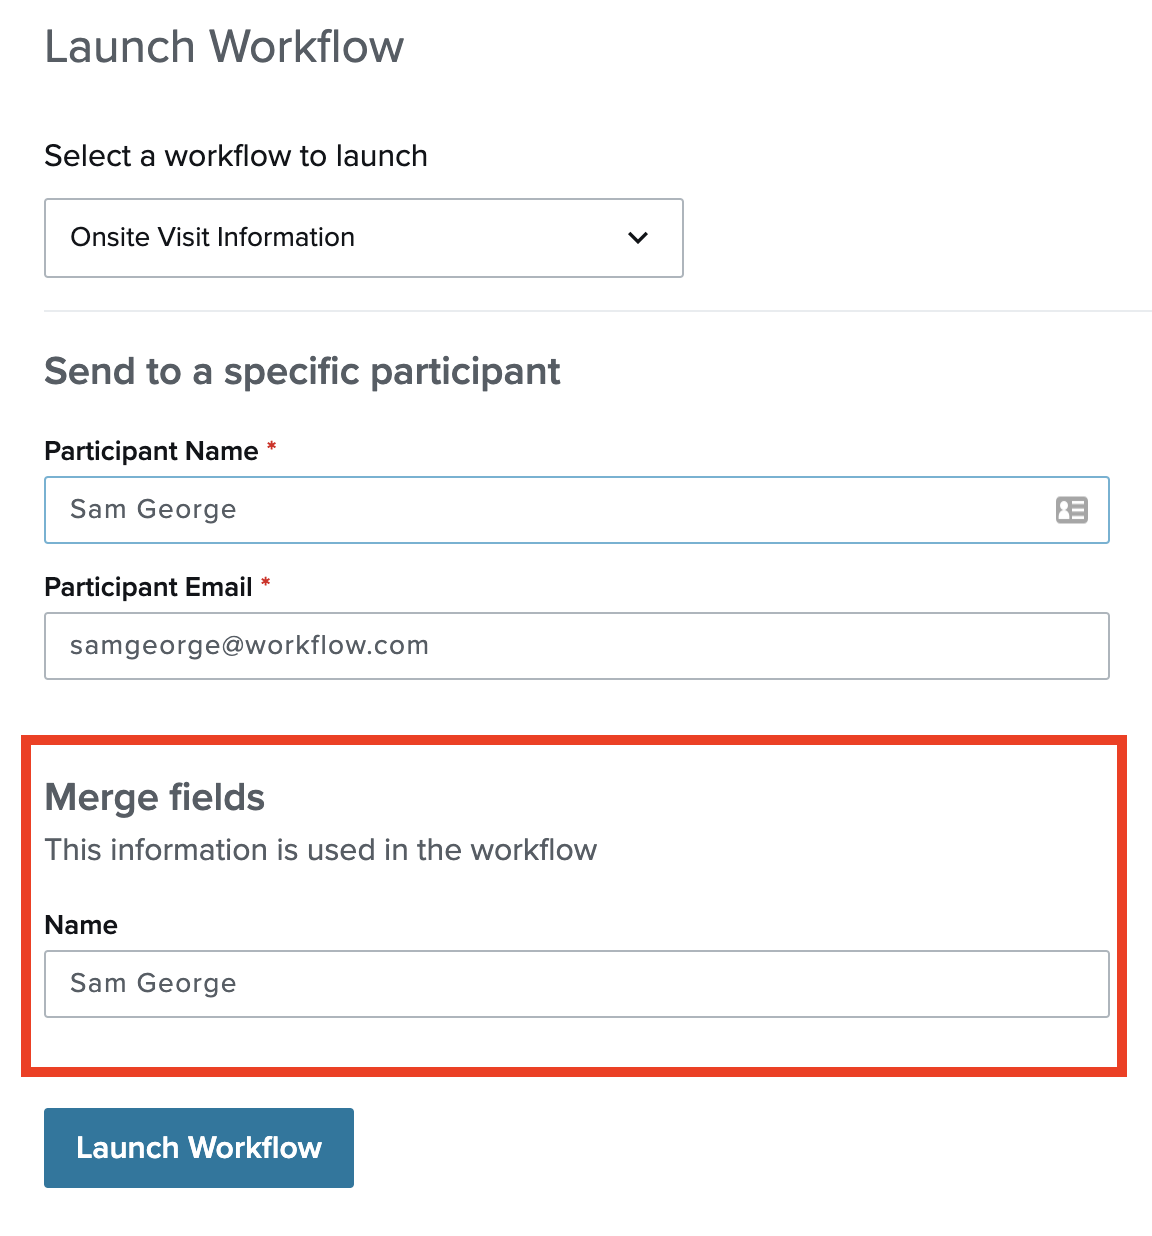Focus the Participant Email input field
1152x1236 pixels.
tap(577, 646)
